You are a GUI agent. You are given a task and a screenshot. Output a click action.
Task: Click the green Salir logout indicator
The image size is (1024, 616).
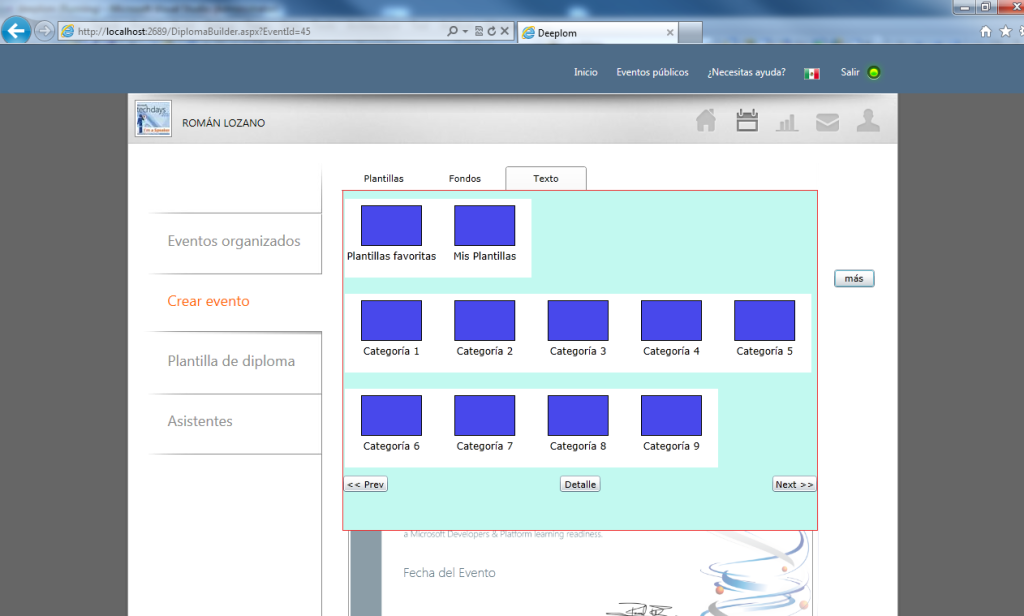[x=874, y=73]
